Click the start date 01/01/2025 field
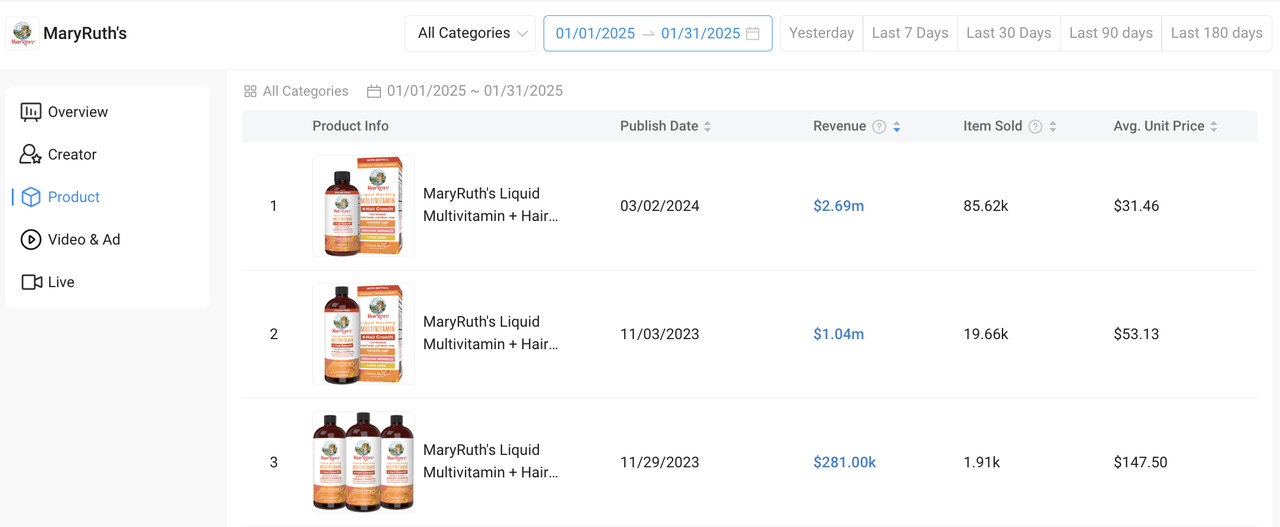This screenshot has height=527, width=1280. pyautogui.click(x=595, y=33)
